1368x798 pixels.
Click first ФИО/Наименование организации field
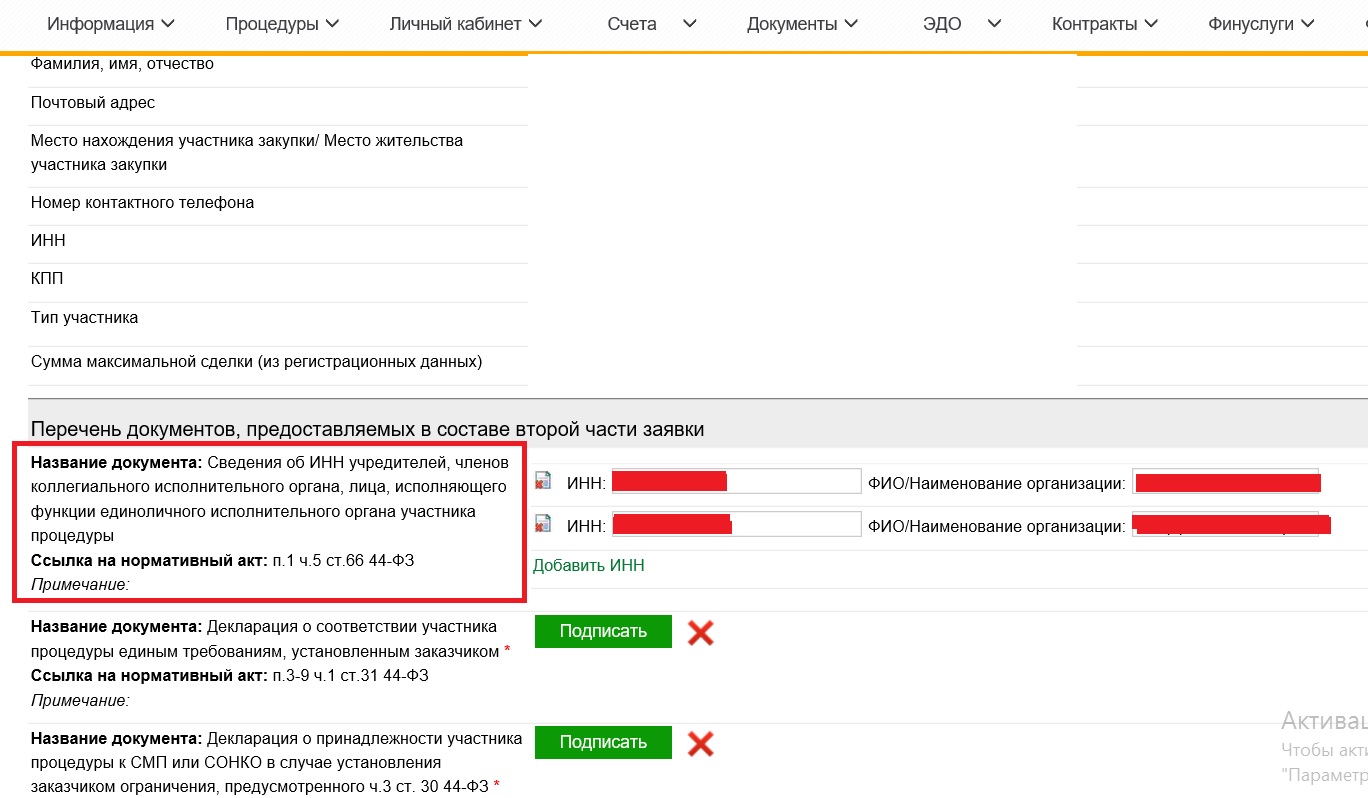pyautogui.click(x=1225, y=482)
